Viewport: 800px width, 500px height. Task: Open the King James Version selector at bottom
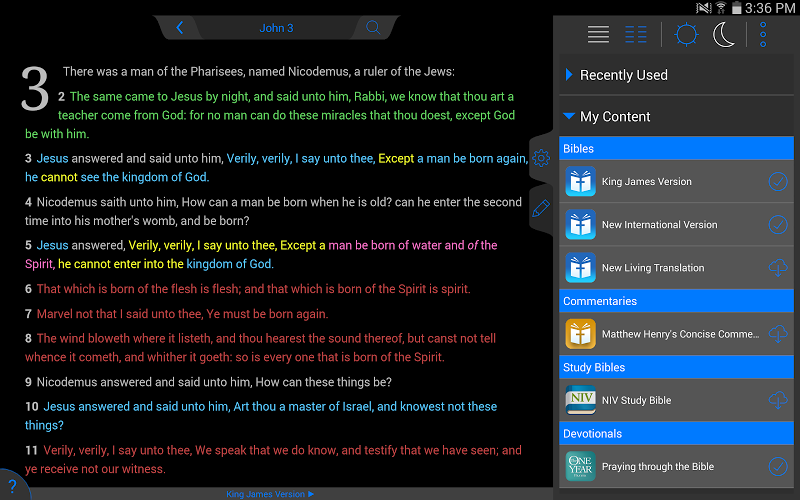pos(270,494)
